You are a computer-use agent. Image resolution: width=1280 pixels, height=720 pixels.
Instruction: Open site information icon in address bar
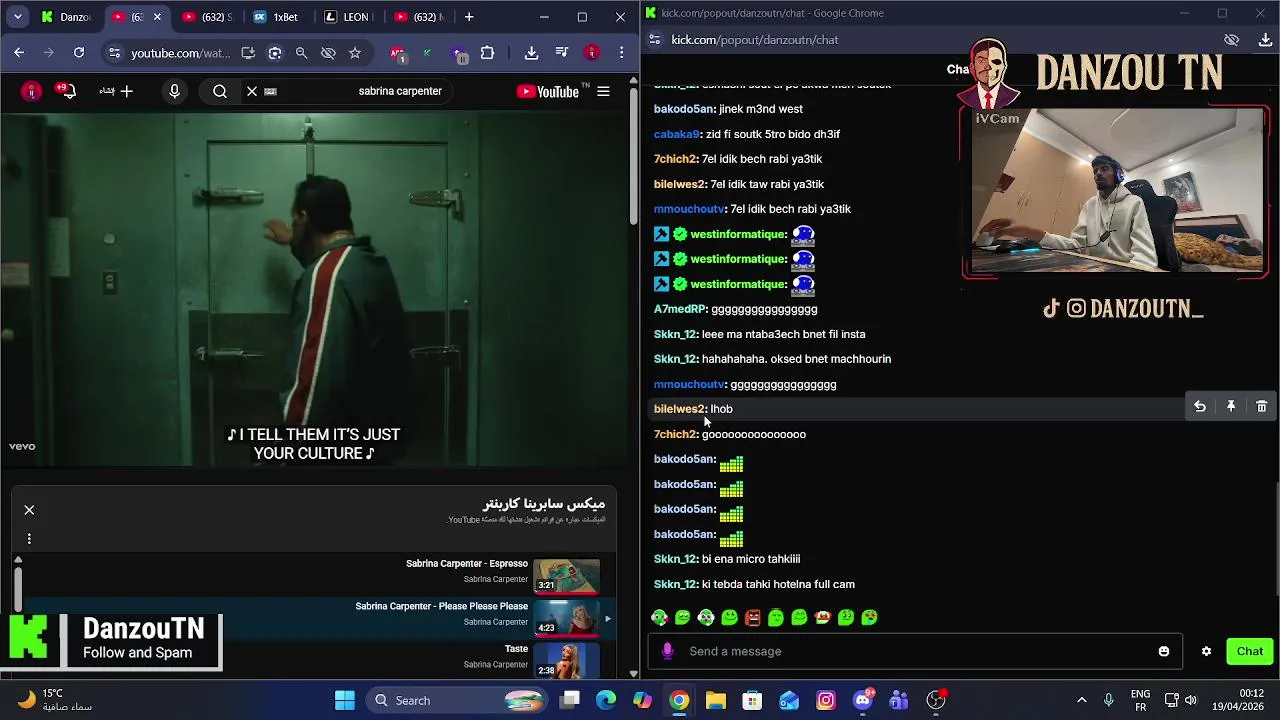tap(114, 53)
